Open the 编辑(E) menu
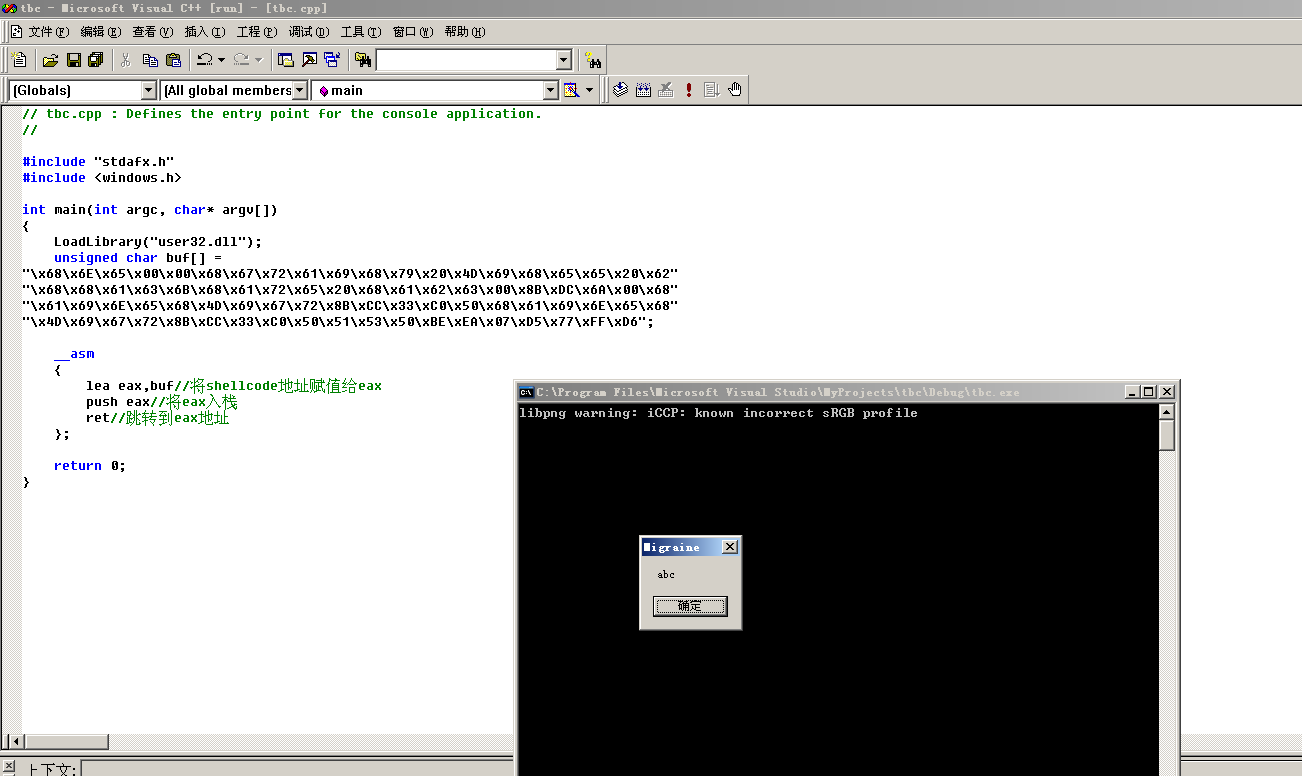The height and width of the screenshot is (776, 1302). pos(101,32)
